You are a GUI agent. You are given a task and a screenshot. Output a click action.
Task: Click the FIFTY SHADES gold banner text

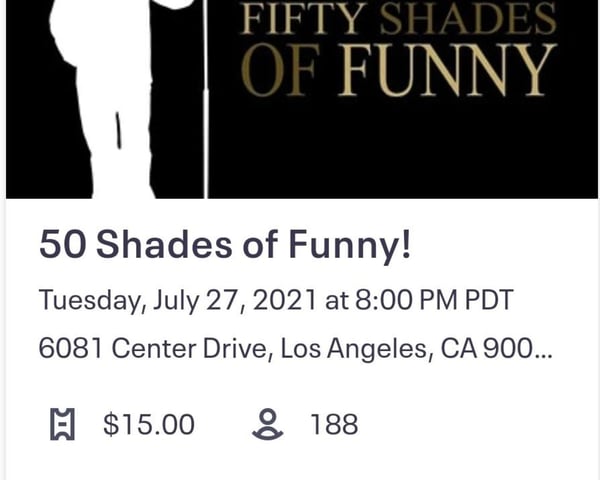(398, 18)
